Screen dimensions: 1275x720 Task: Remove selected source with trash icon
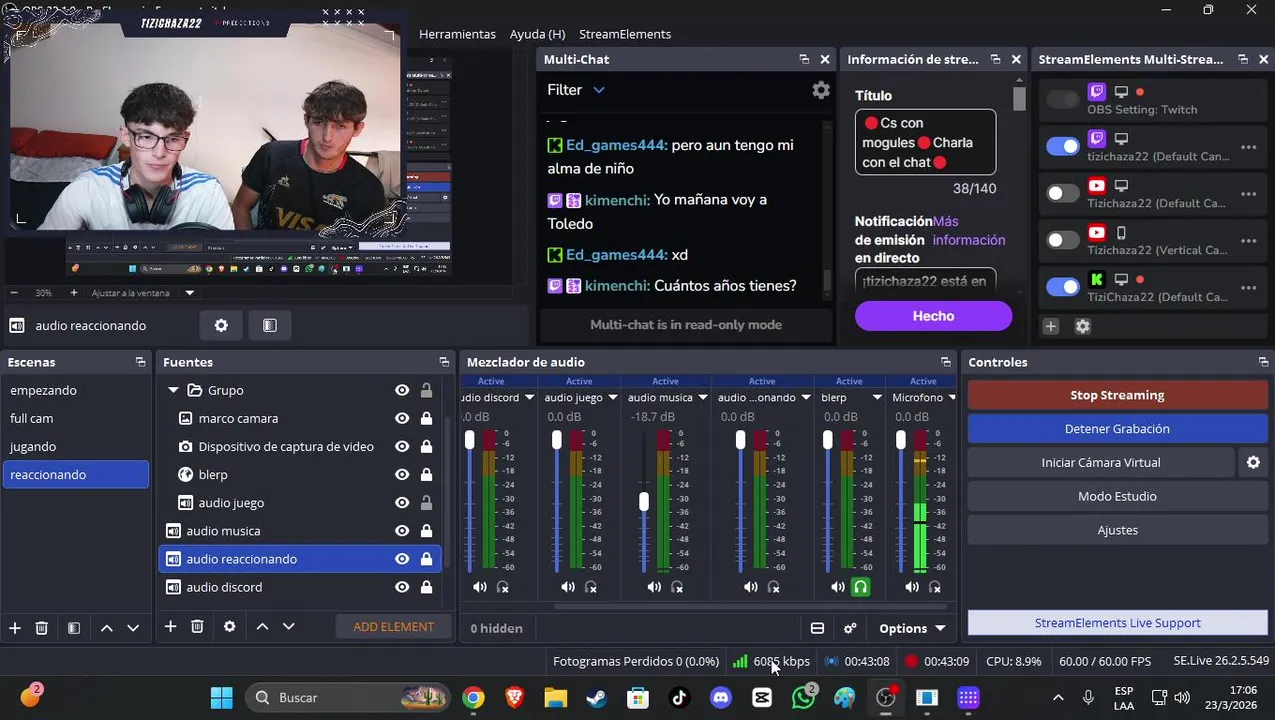click(197, 626)
